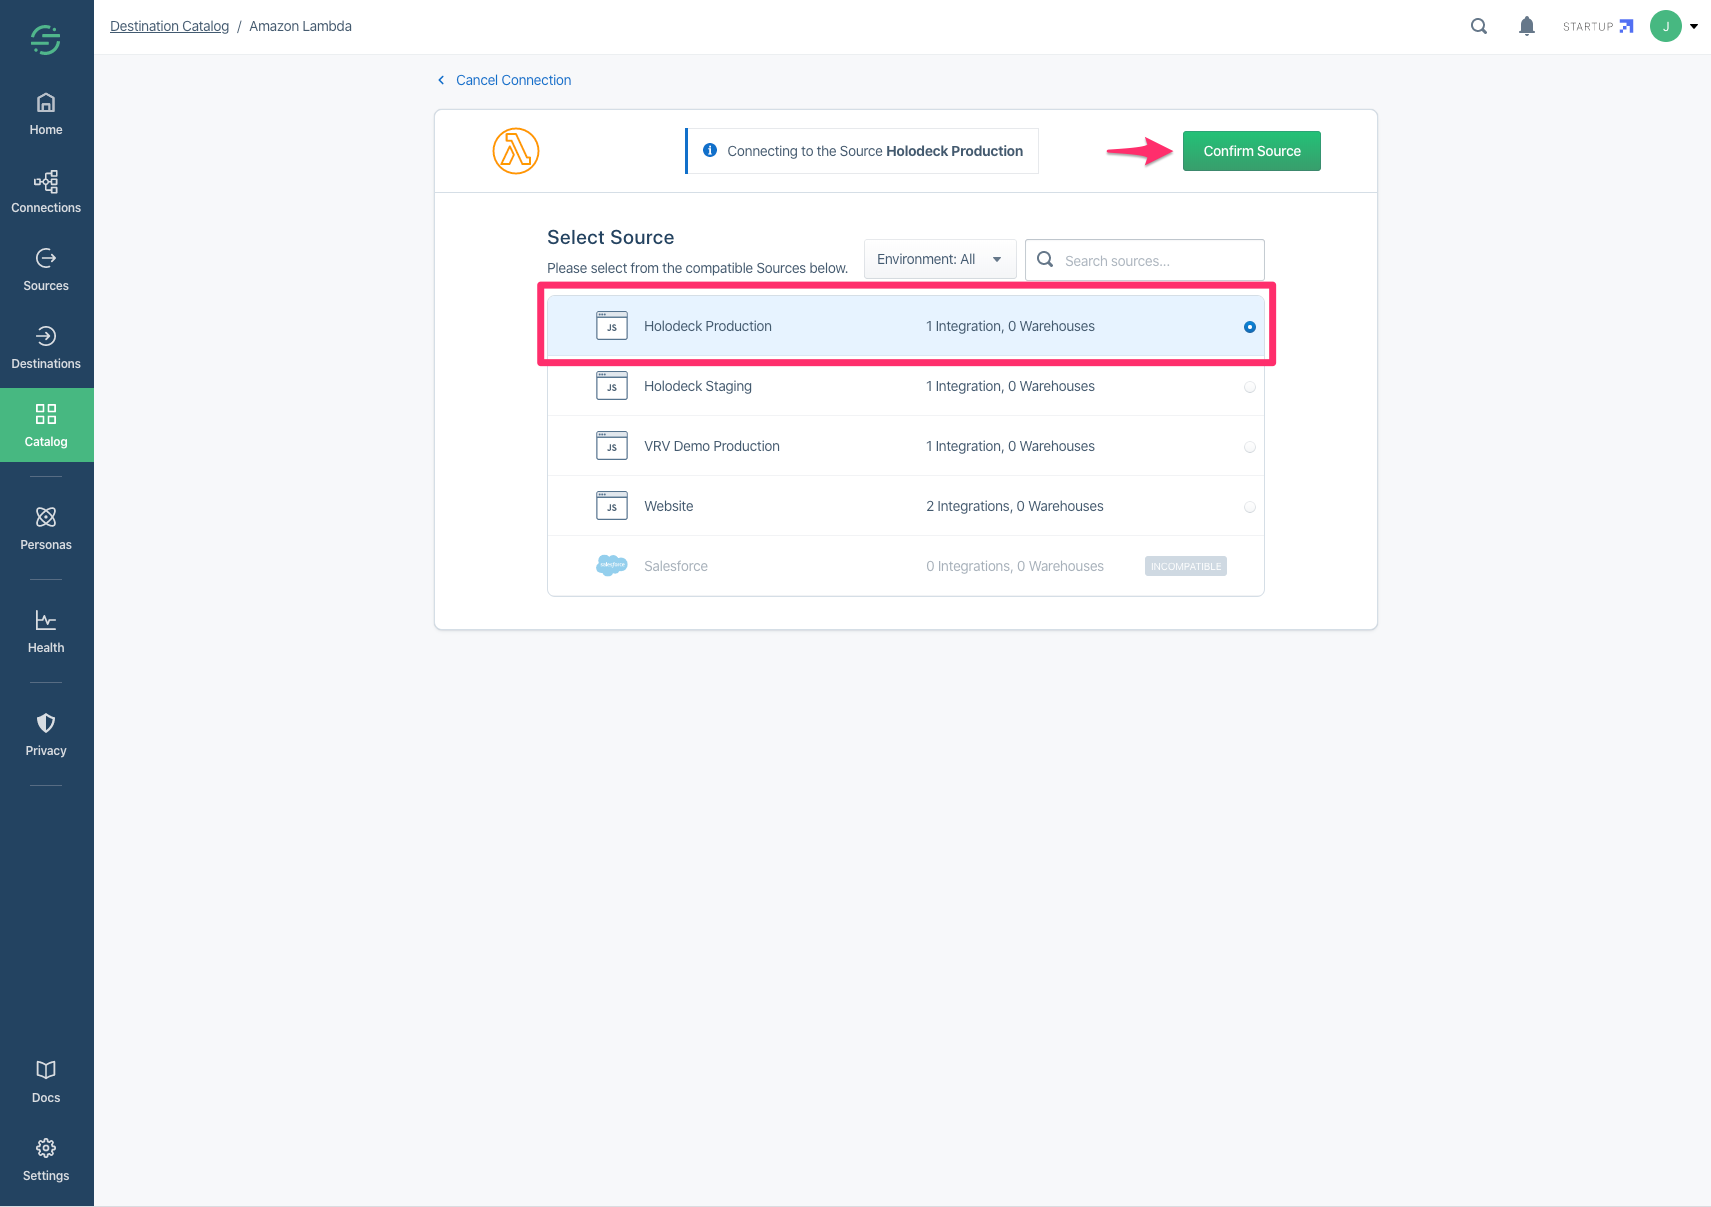Click the Amazon Lambda breadcrumb
1711x1207 pixels.
point(300,26)
